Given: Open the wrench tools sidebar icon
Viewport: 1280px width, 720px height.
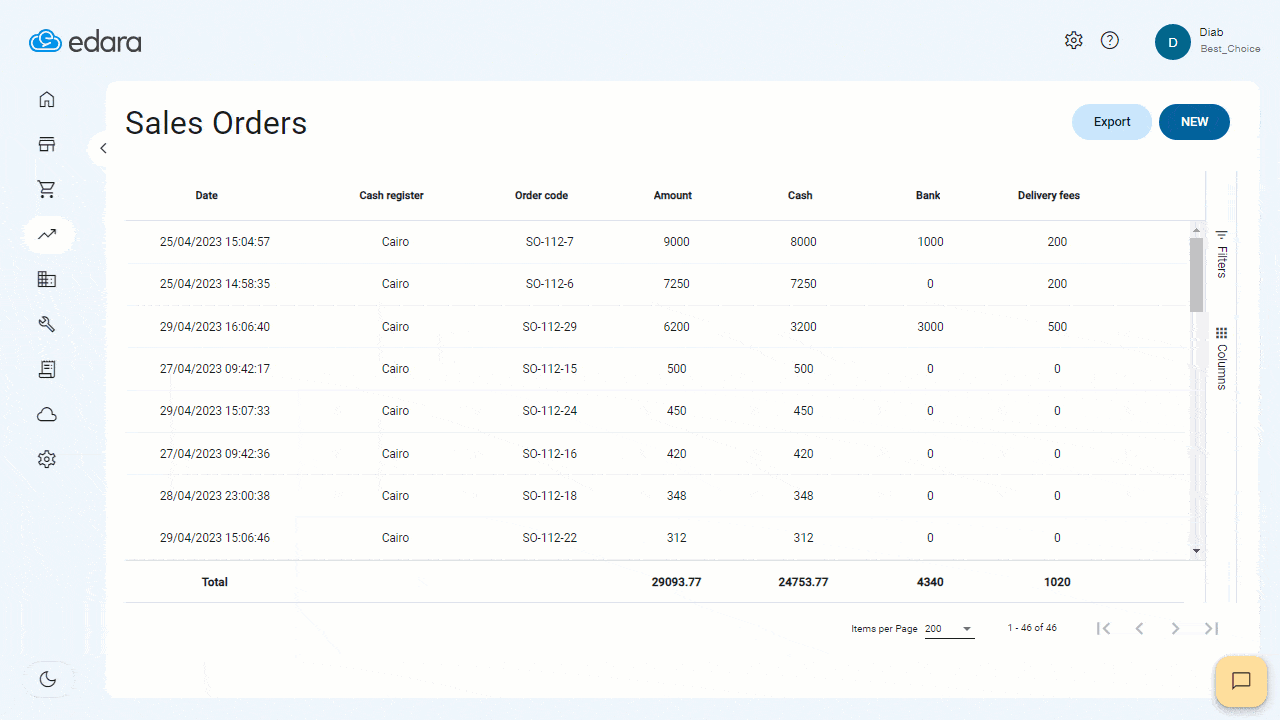Looking at the screenshot, I should (x=47, y=324).
